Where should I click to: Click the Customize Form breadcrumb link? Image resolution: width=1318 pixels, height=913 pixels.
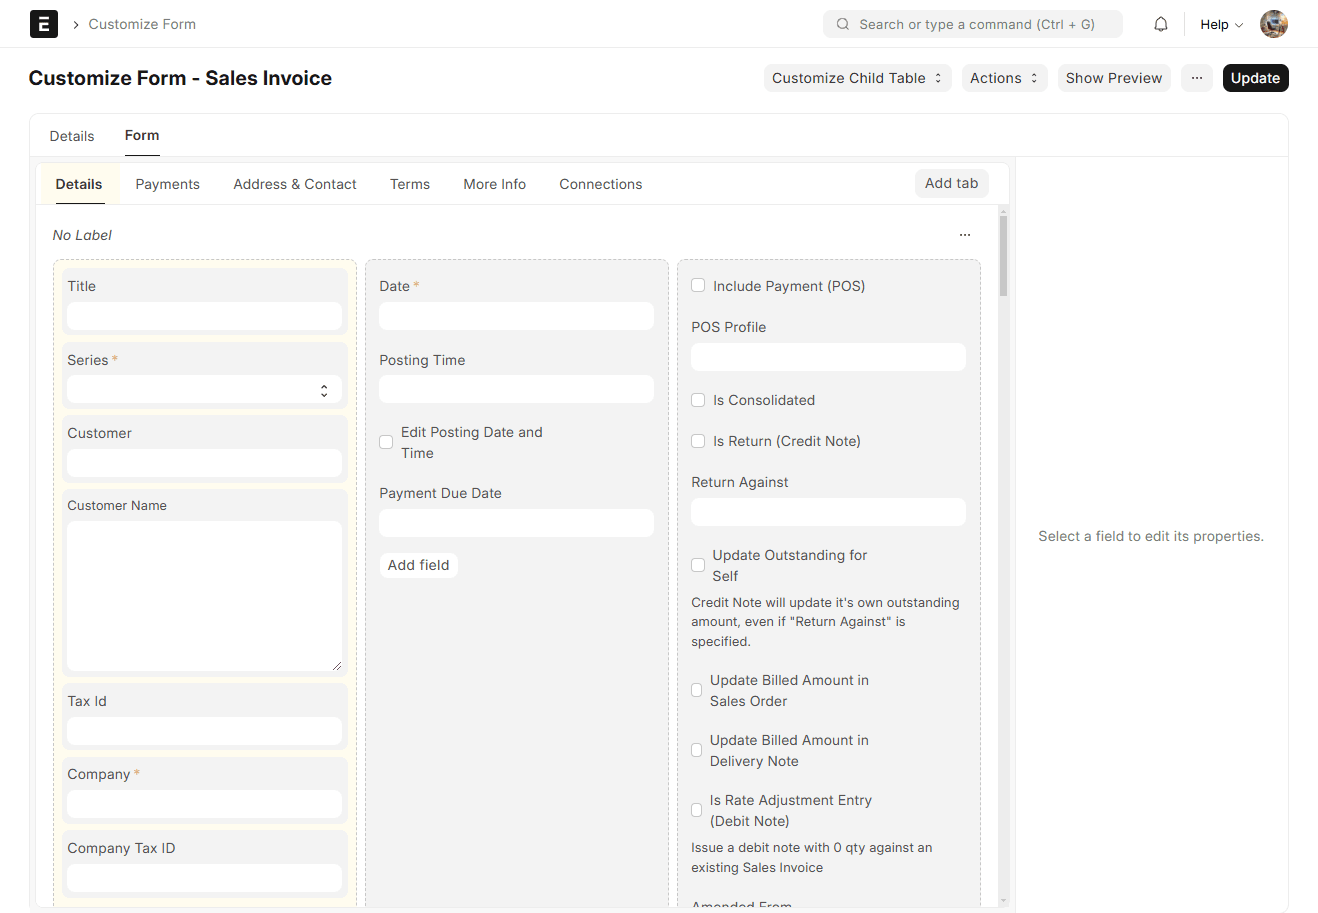pyautogui.click(x=142, y=24)
